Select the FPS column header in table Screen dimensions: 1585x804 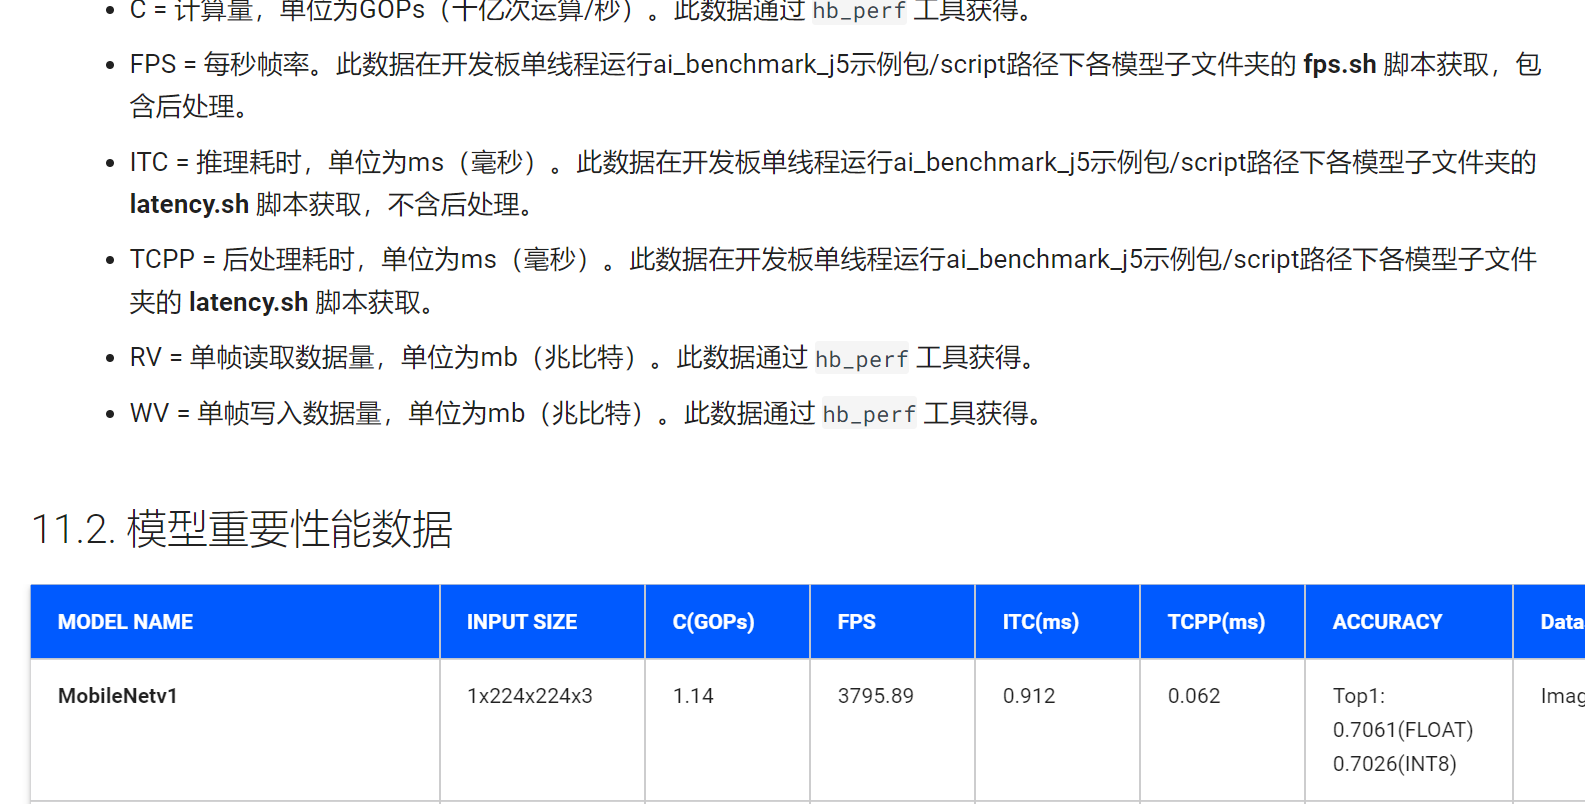(x=856, y=622)
